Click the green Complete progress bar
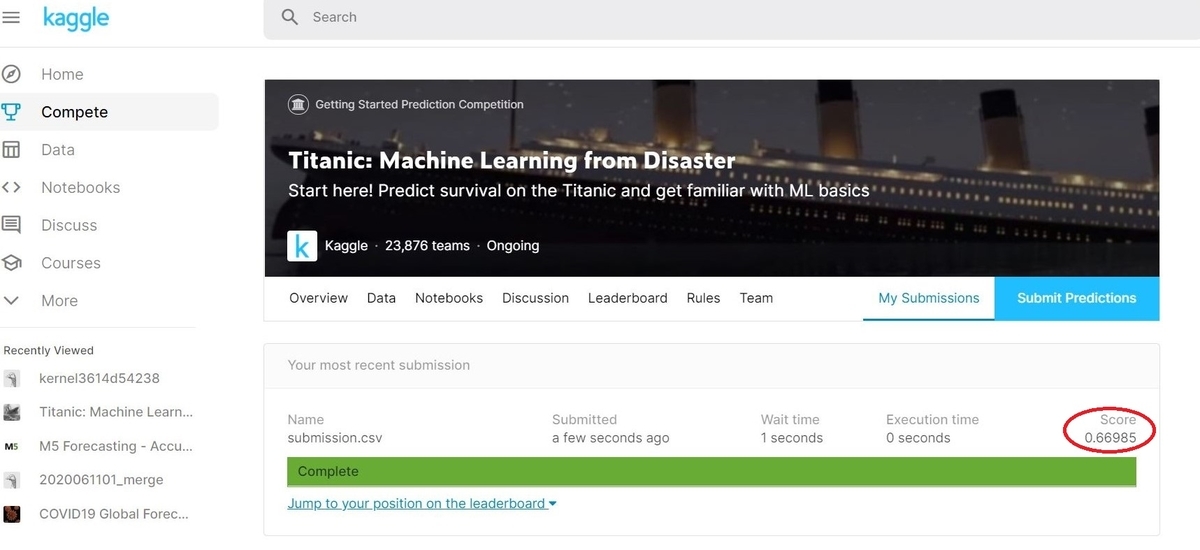The width and height of the screenshot is (1200, 550). tap(711, 471)
